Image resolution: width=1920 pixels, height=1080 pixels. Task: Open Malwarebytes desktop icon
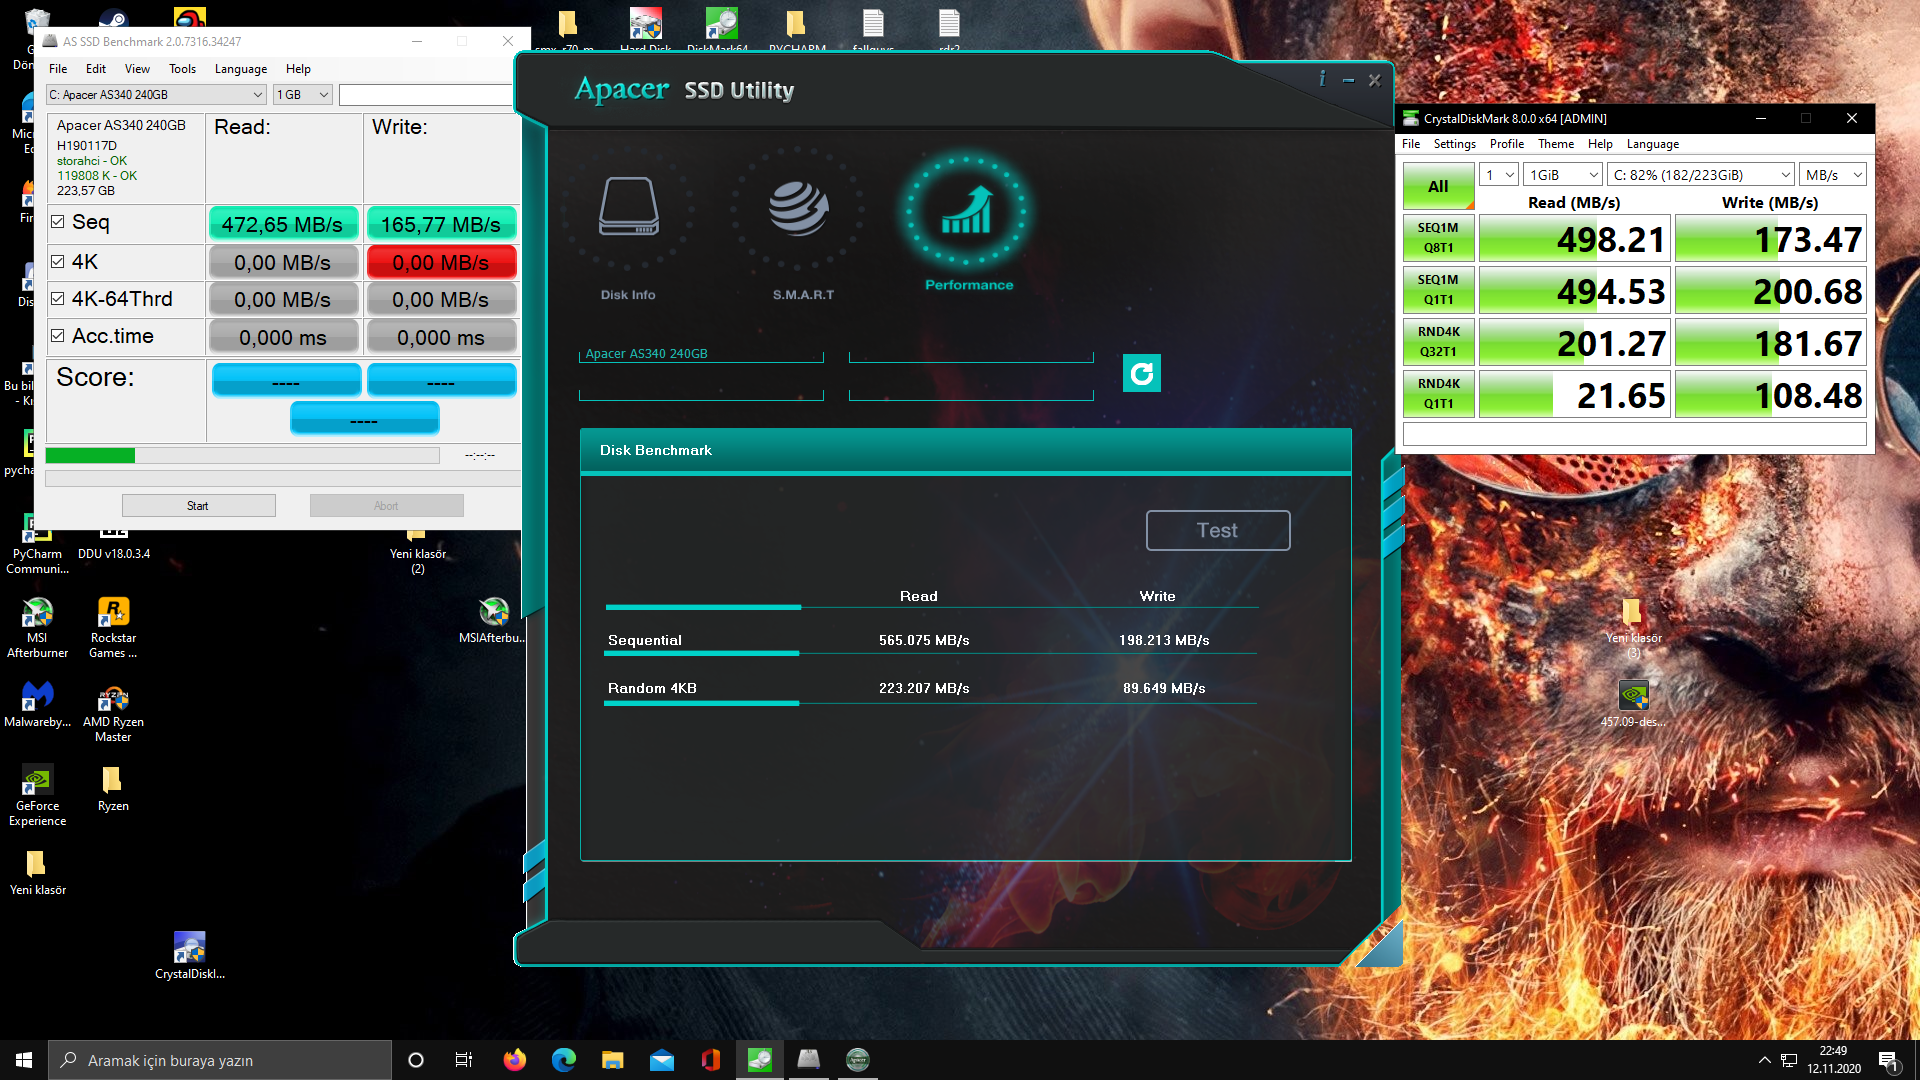tap(37, 704)
